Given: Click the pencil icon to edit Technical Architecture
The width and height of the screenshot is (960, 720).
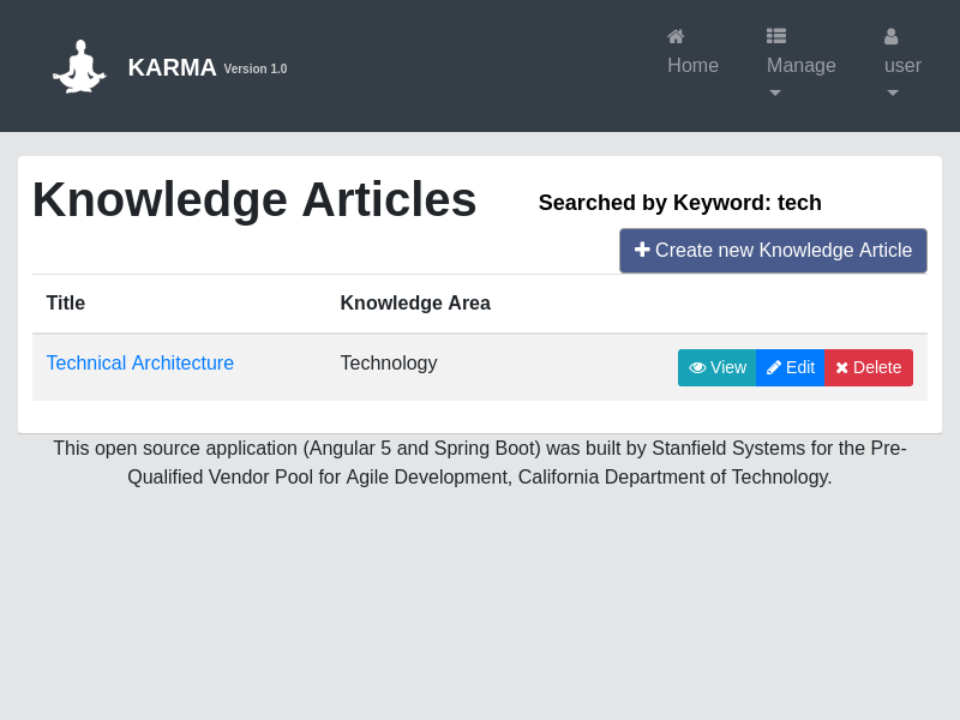Looking at the screenshot, I should click(774, 368).
